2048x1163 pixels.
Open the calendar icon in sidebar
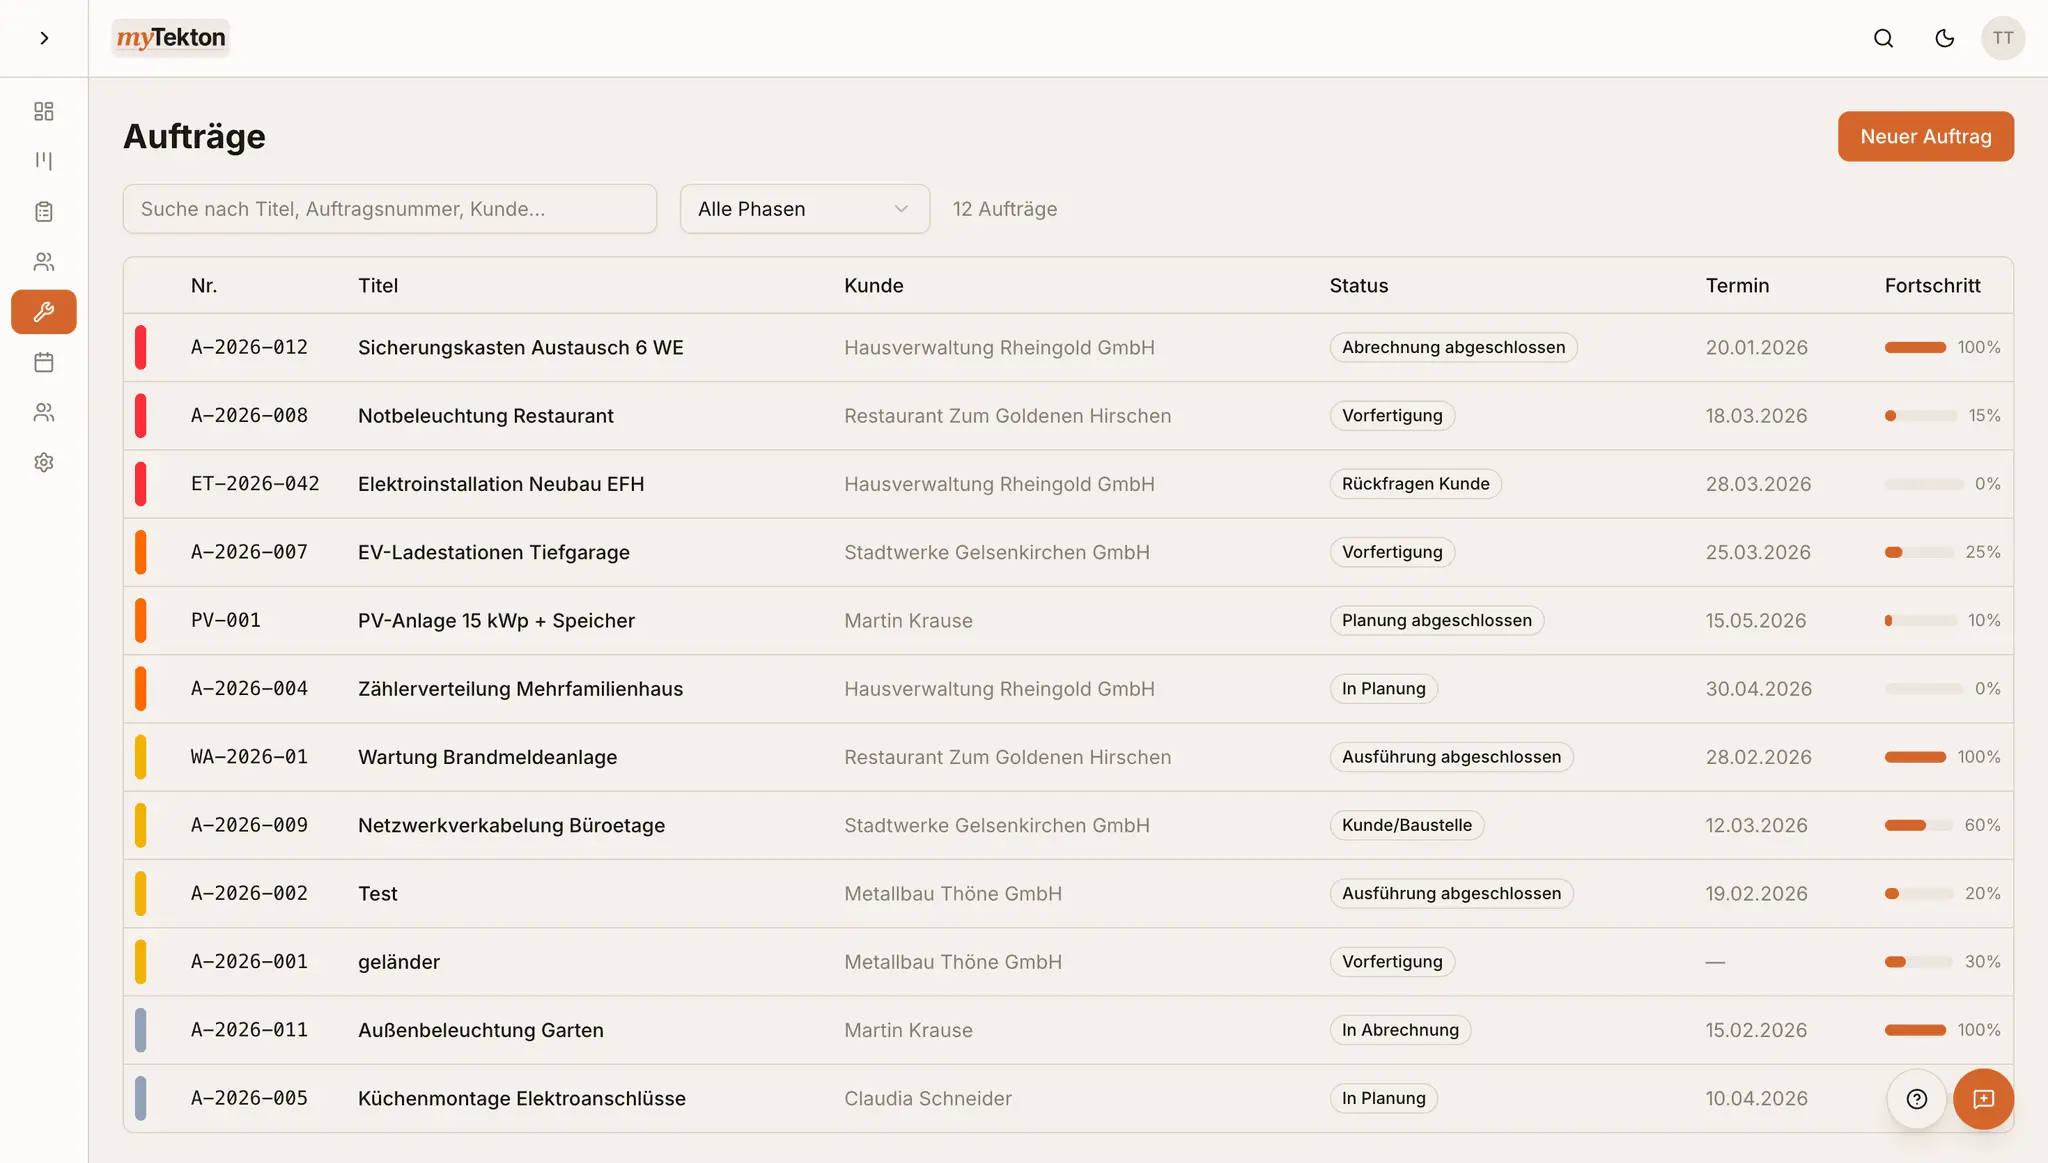(x=44, y=362)
